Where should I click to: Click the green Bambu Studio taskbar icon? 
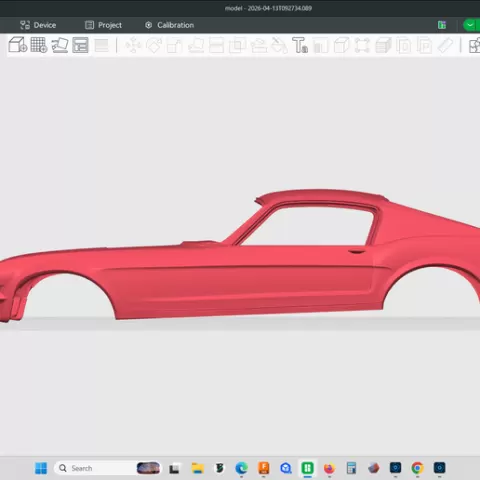307,468
